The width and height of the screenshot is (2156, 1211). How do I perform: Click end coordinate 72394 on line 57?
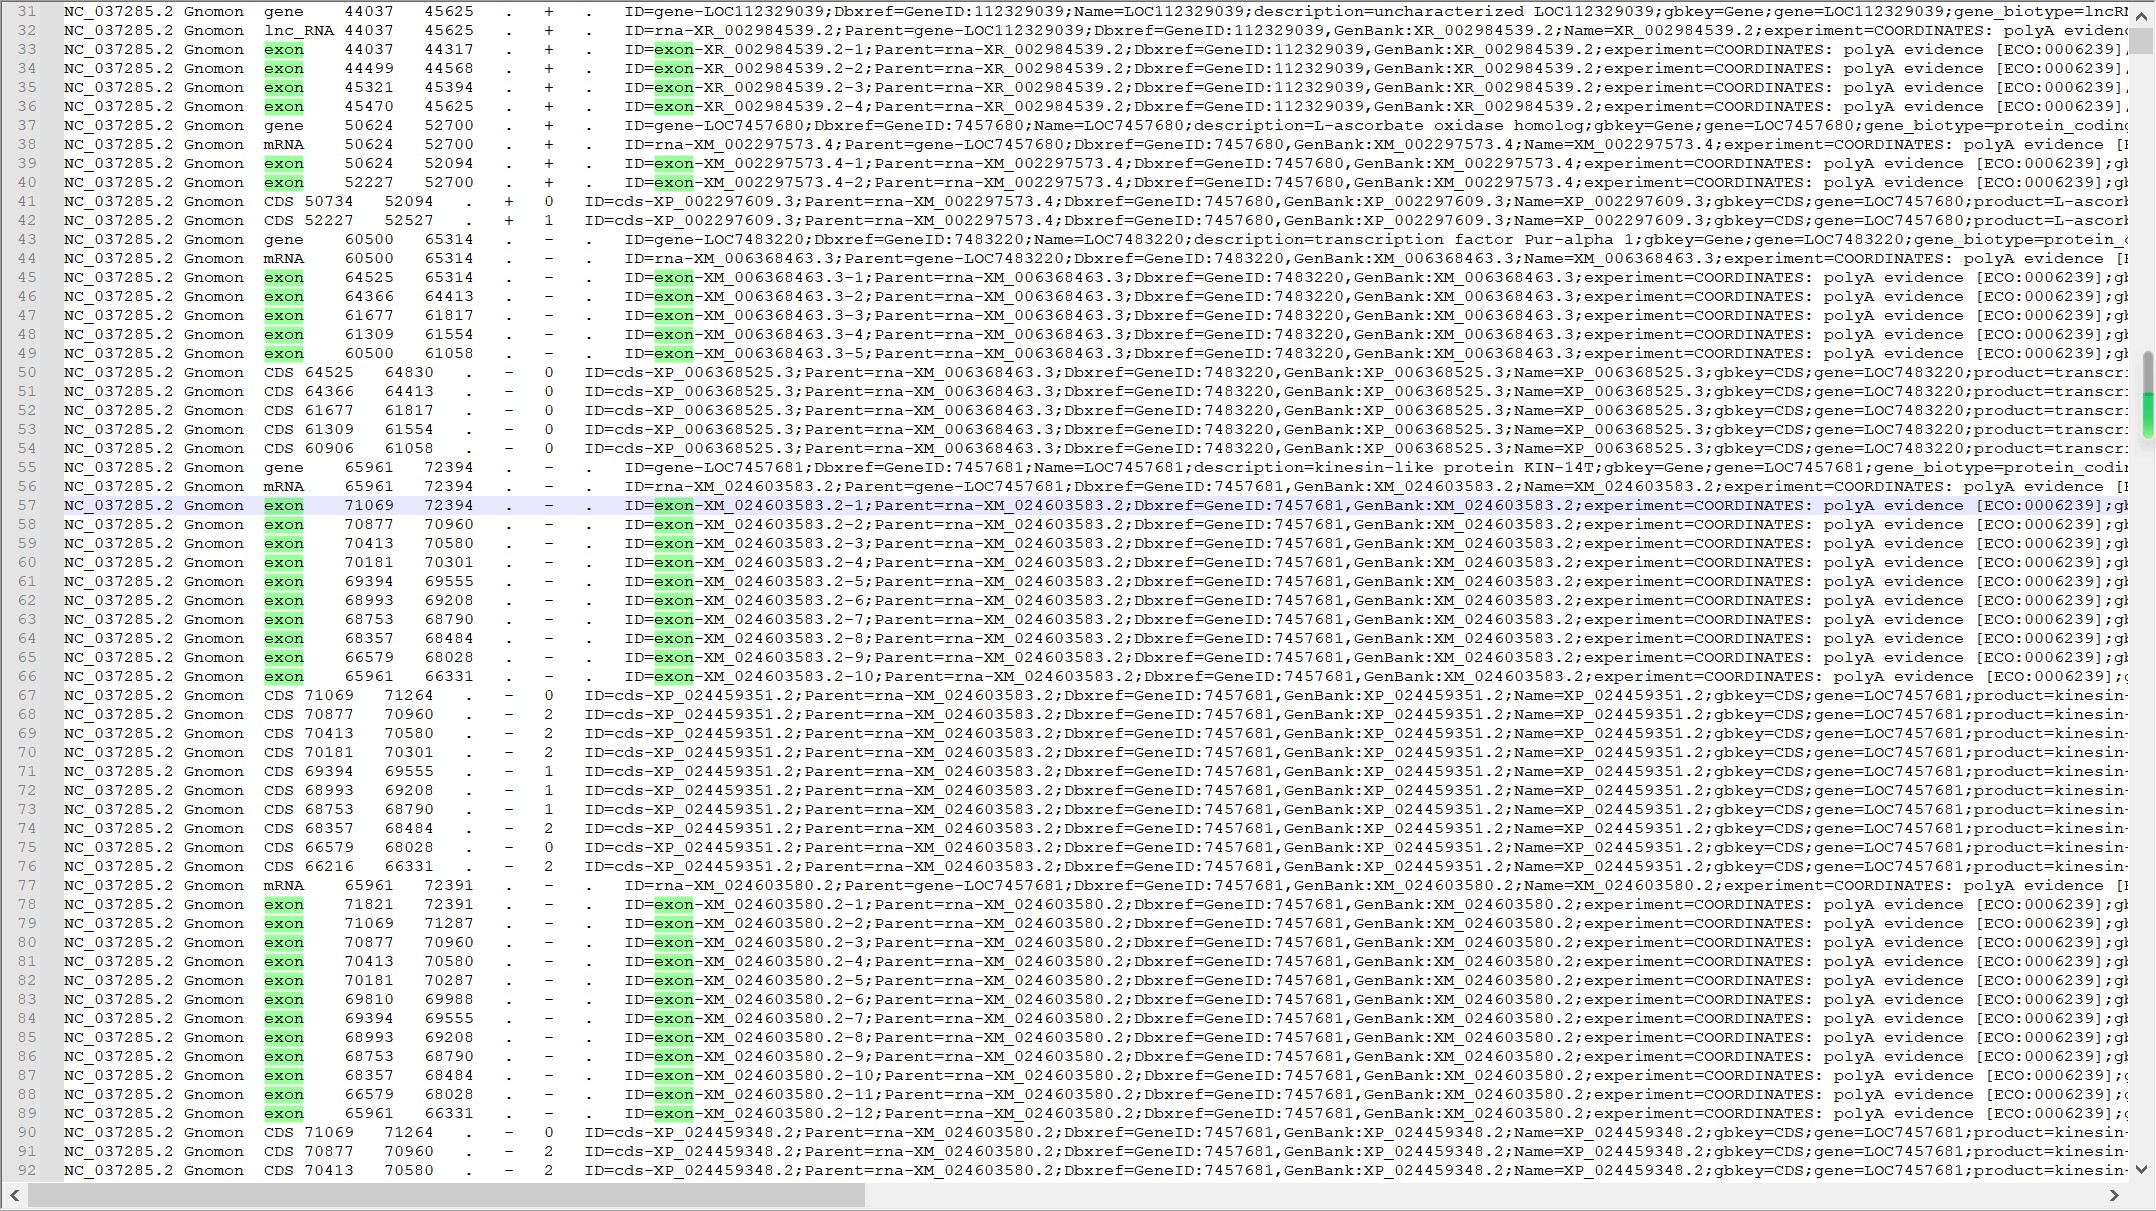pos(449,505)
